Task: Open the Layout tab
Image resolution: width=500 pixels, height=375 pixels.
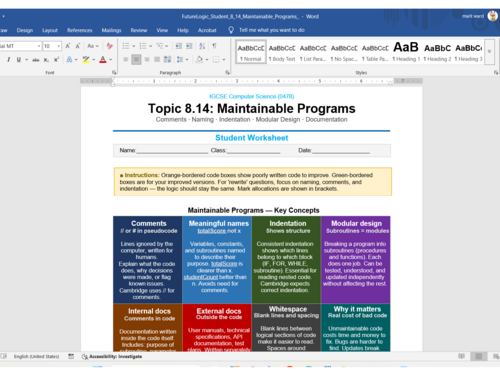Action: pos(50,30)
